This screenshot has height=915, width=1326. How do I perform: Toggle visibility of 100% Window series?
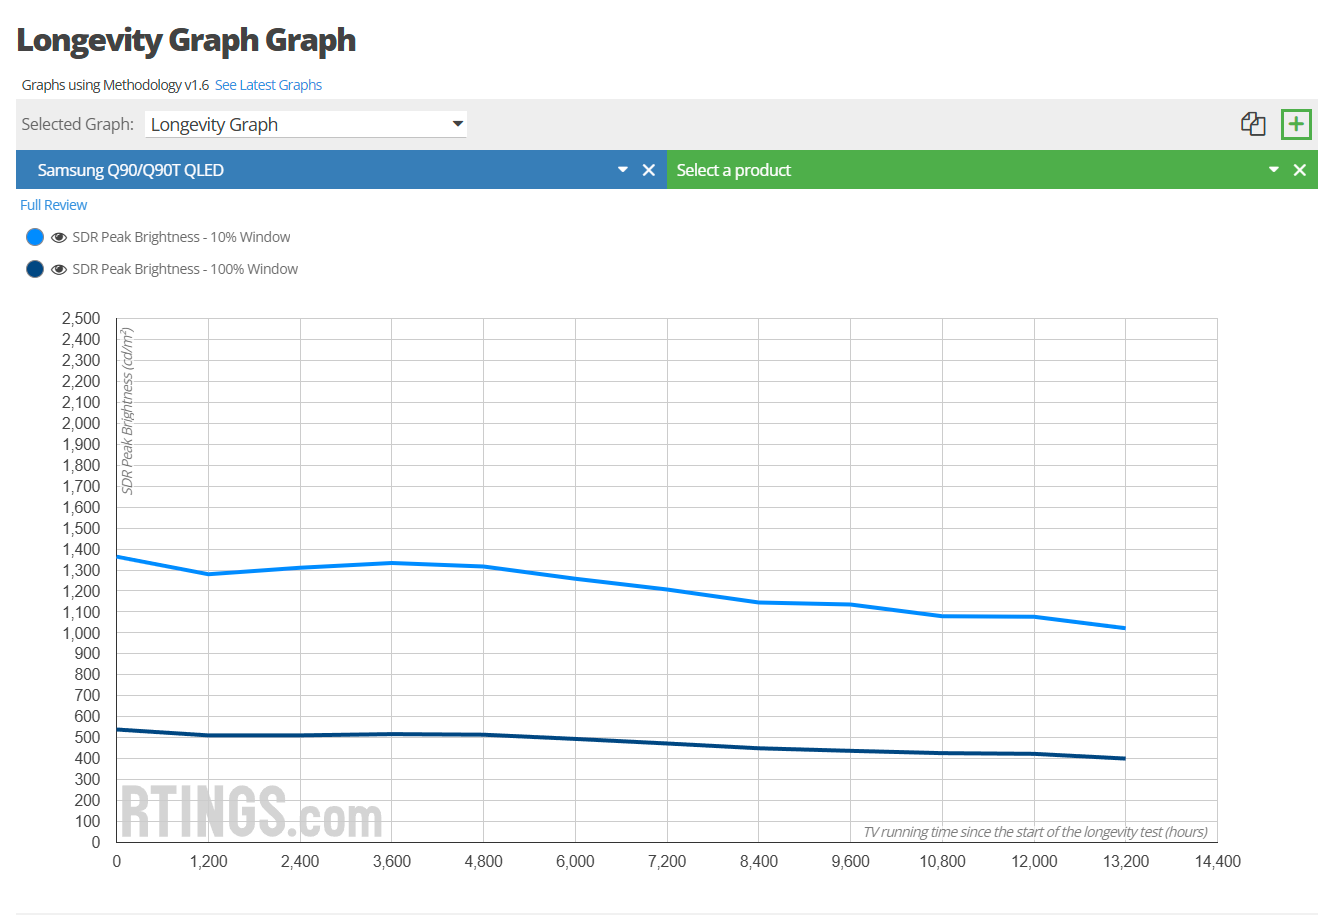(59, 269)
